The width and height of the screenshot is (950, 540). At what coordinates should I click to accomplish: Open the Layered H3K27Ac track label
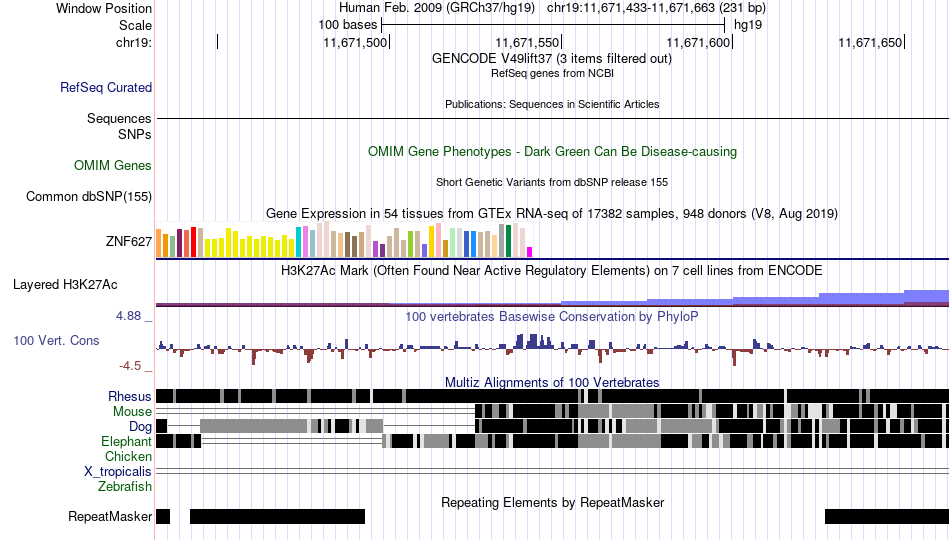click(65, 284)
